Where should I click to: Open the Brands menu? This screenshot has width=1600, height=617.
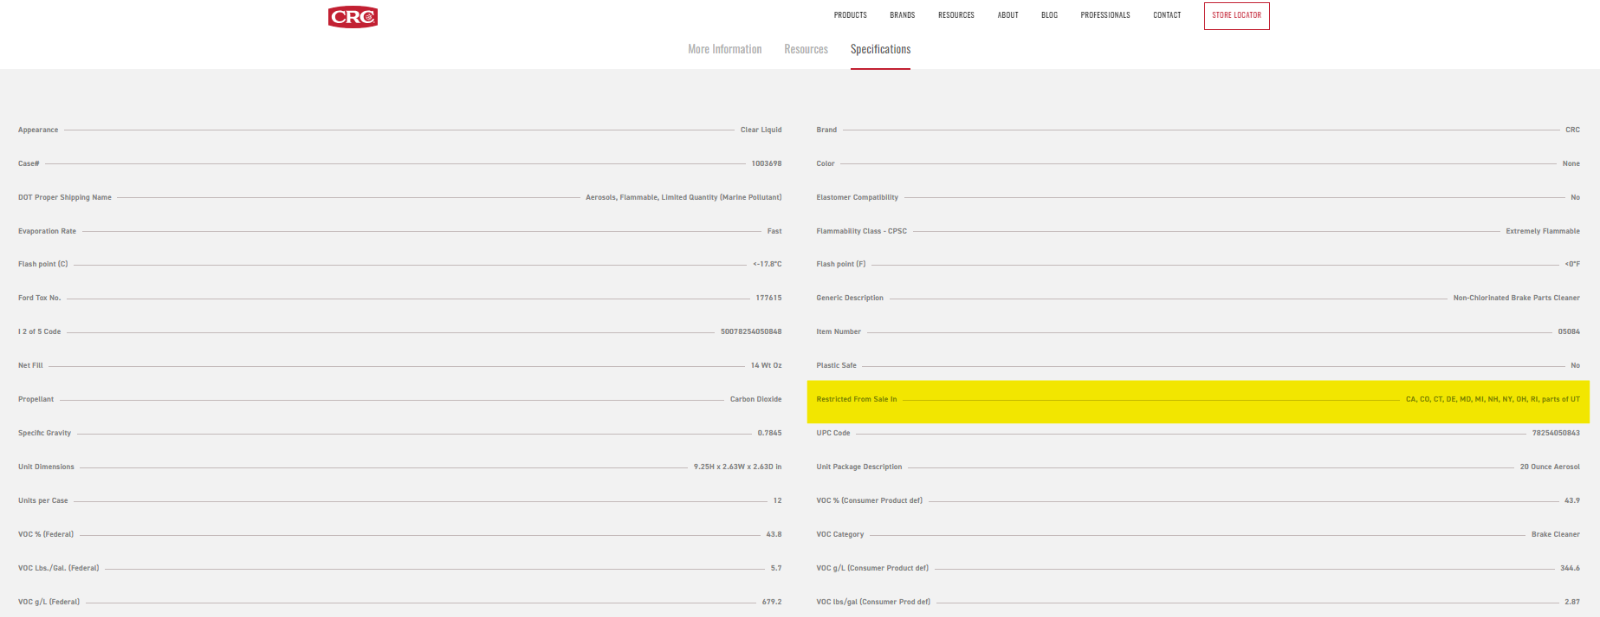click(x=902, y=16)
